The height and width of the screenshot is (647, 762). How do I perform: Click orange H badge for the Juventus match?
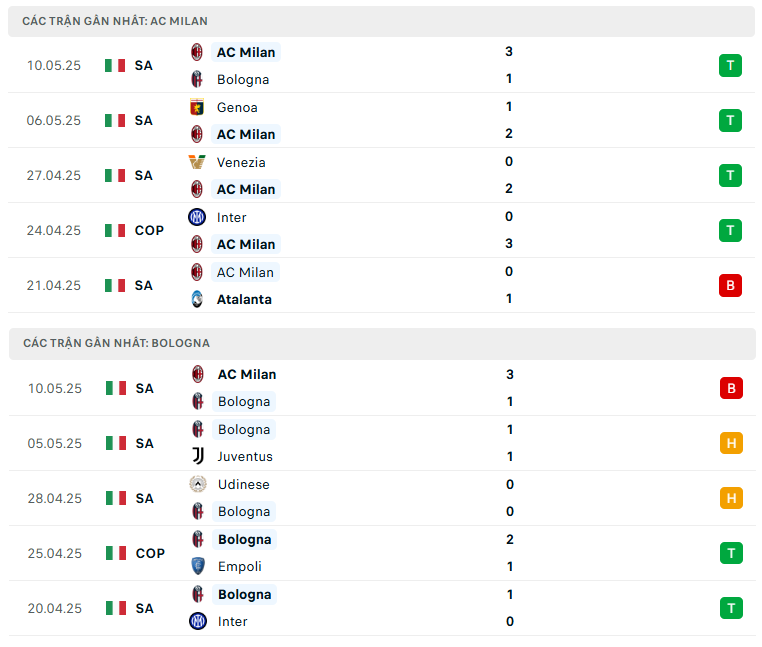point(730,443)
